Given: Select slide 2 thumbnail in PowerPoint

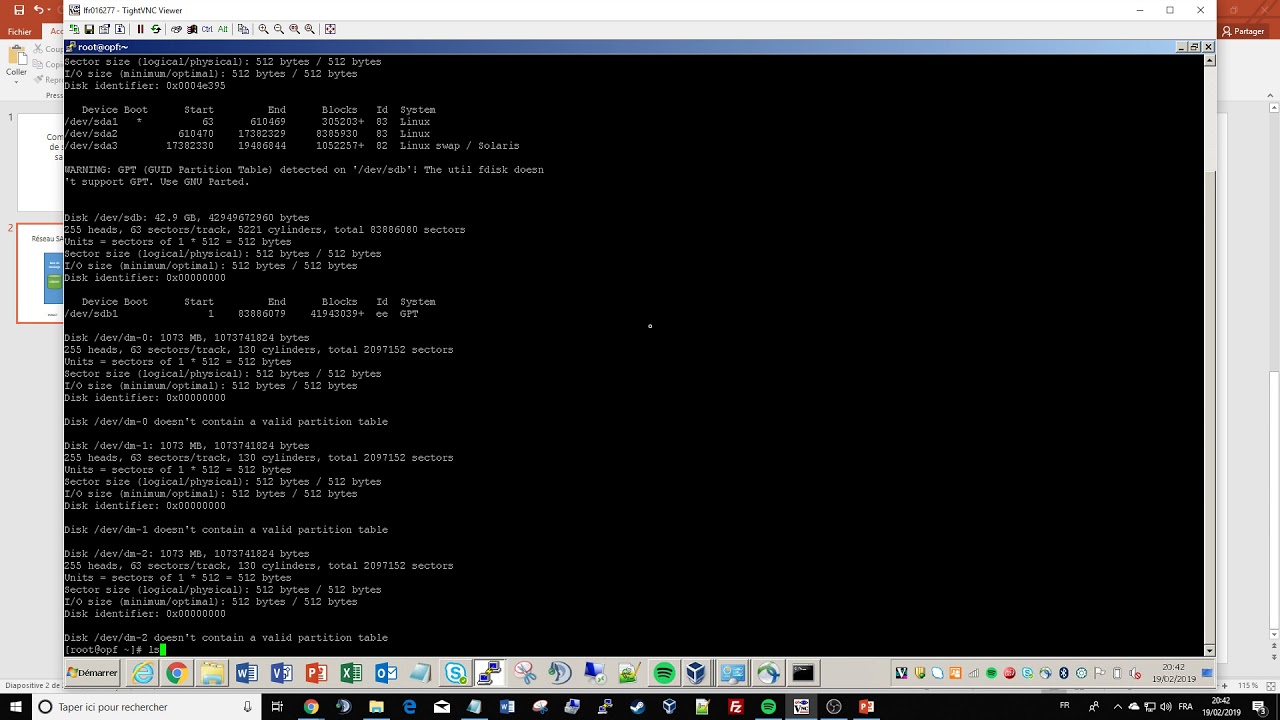Looking at the screenshot, I should tap(40, 273).
